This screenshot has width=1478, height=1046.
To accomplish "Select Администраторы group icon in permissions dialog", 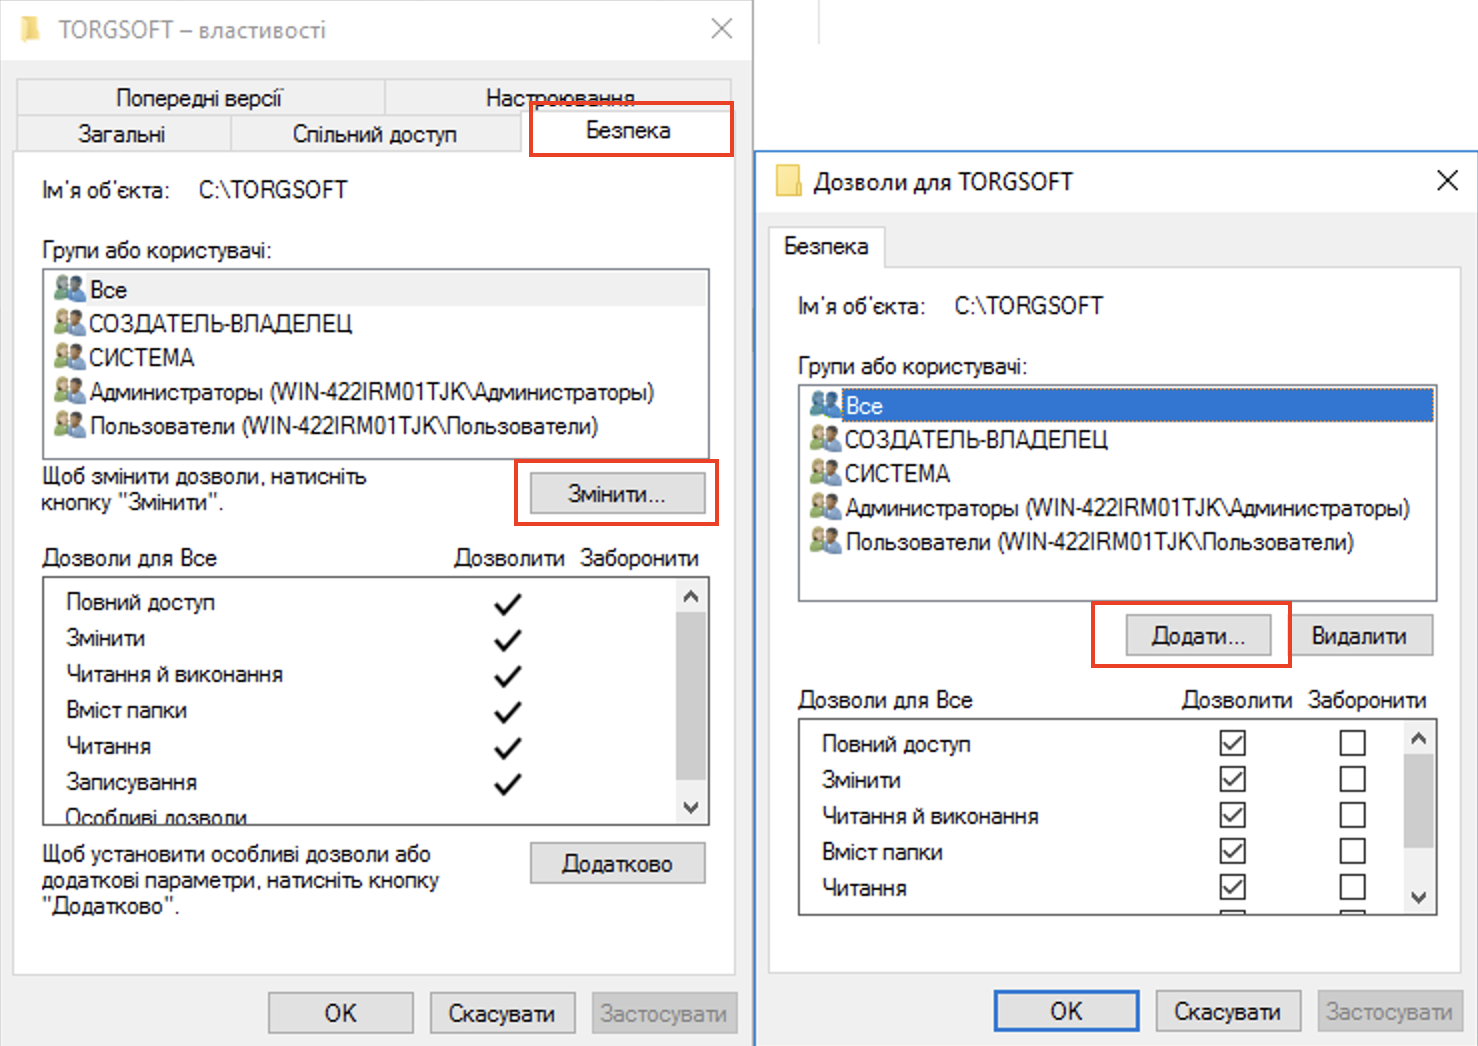I will [x=825, y=507].
